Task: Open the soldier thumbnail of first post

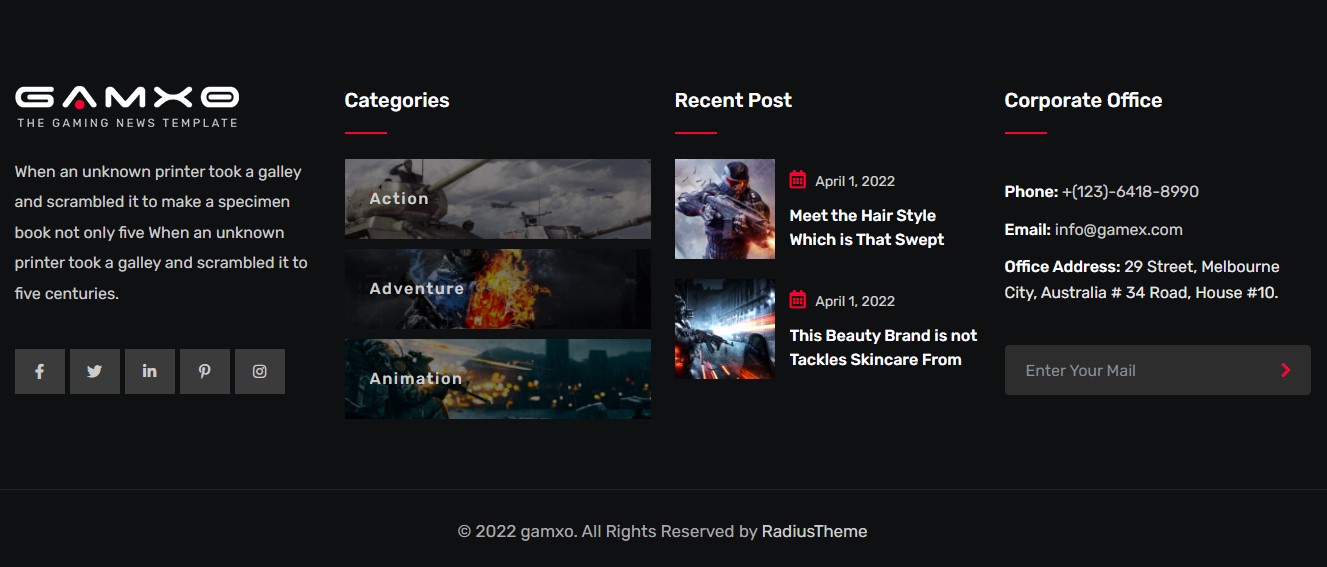Action: point(725,209)
